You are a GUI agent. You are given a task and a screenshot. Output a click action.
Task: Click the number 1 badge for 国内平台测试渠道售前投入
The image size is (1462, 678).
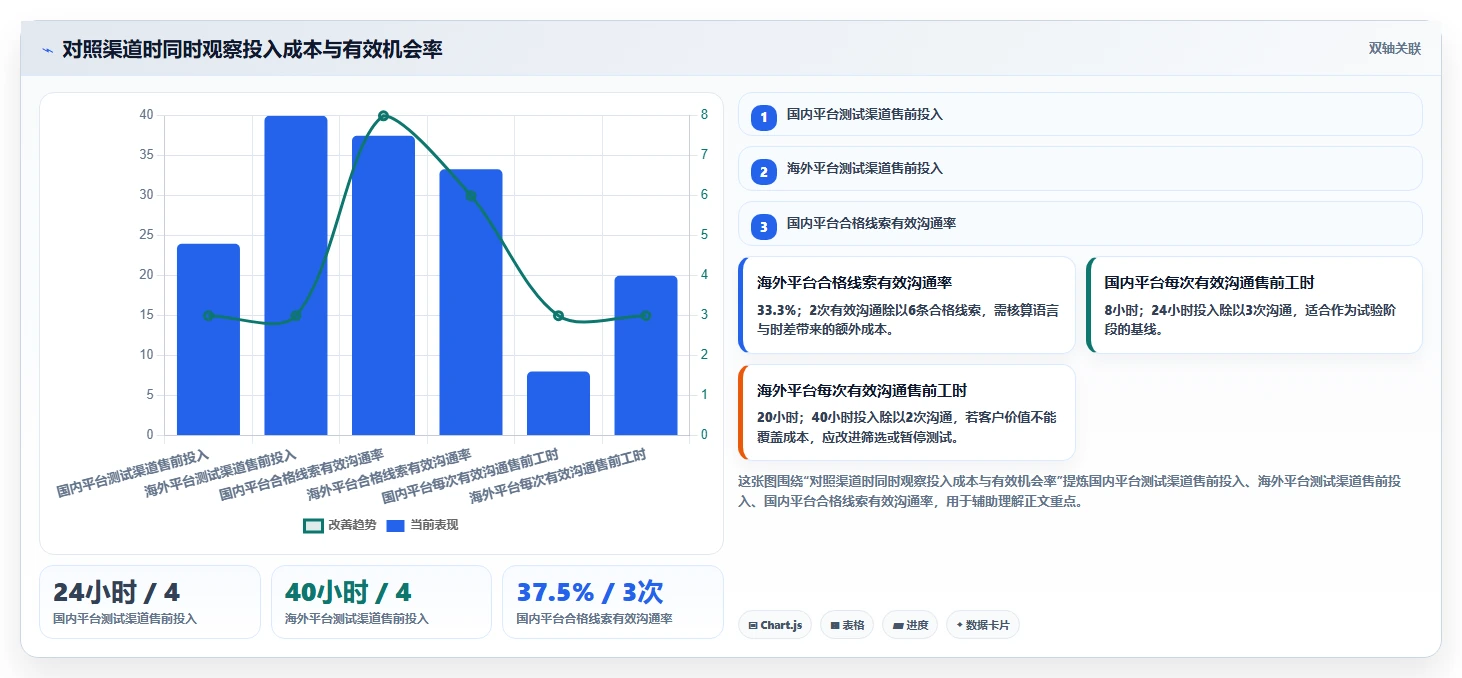(x=764, y=118)
